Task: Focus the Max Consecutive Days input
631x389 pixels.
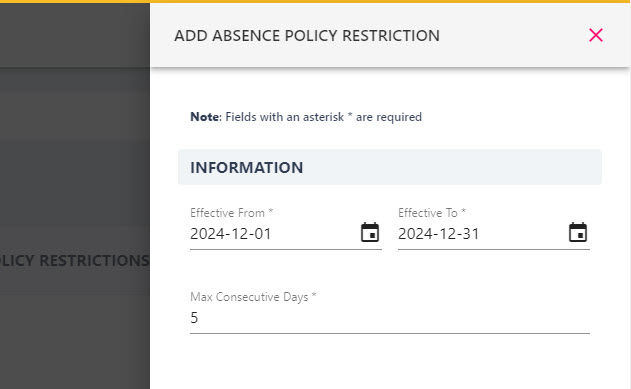Action: pos(390,318)
